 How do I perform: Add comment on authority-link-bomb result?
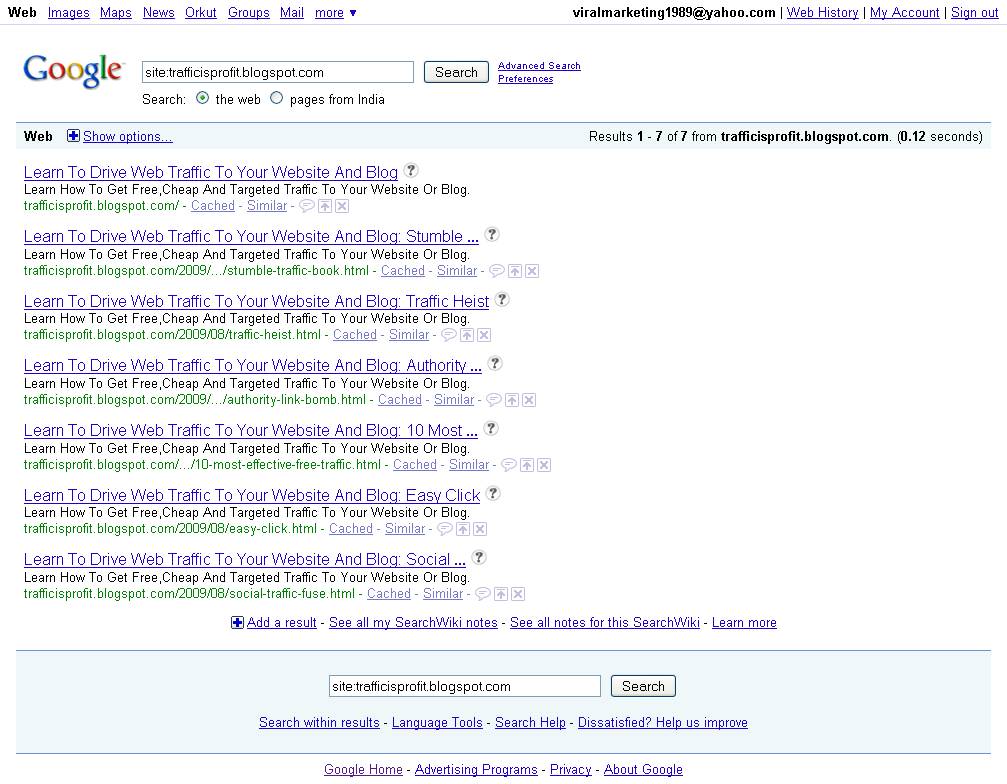[493, 400]
